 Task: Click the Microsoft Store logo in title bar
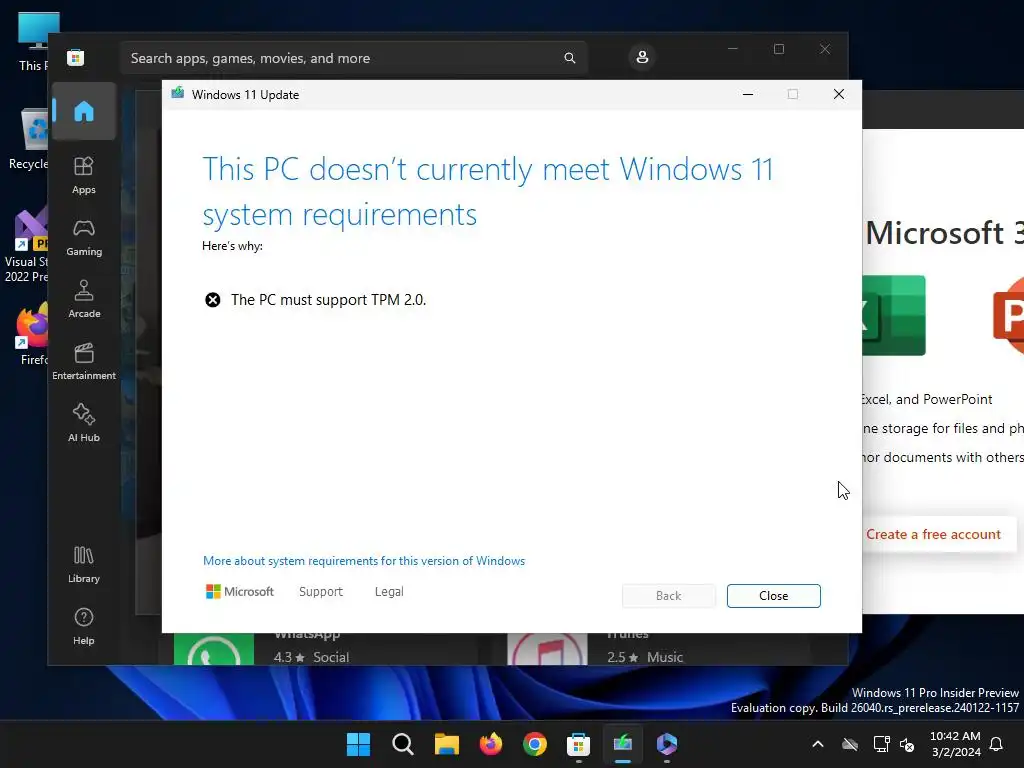tap(75, 57)
